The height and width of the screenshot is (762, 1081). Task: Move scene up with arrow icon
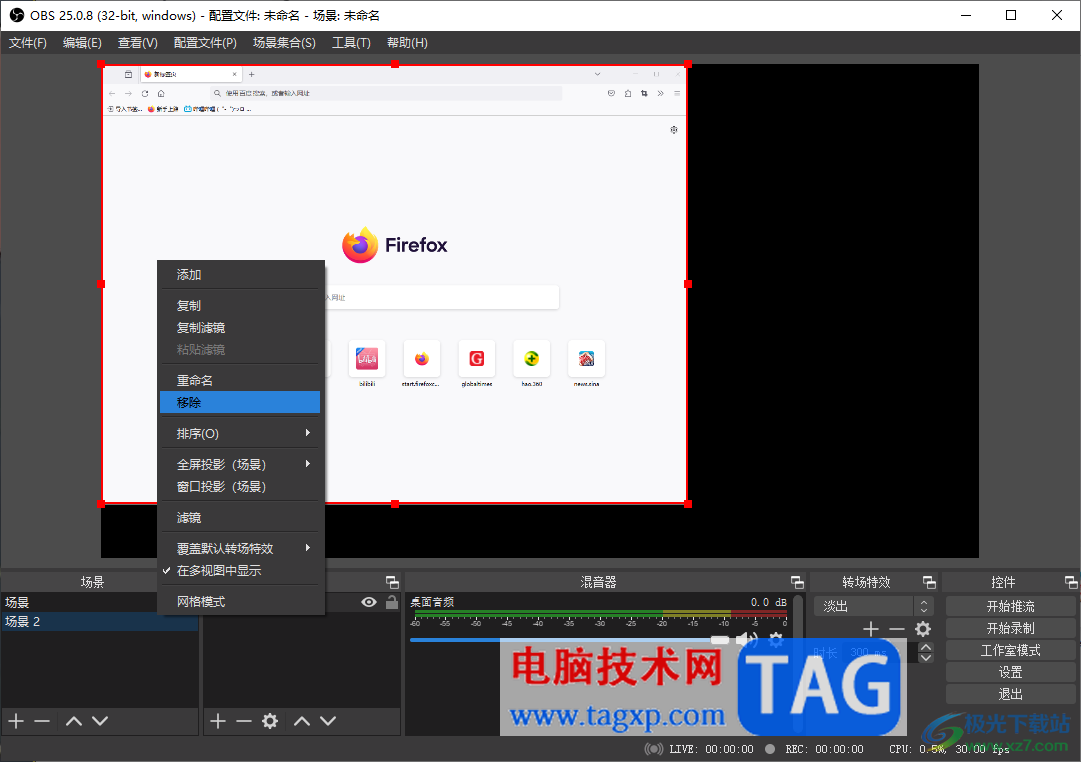[x=74, y=721]
